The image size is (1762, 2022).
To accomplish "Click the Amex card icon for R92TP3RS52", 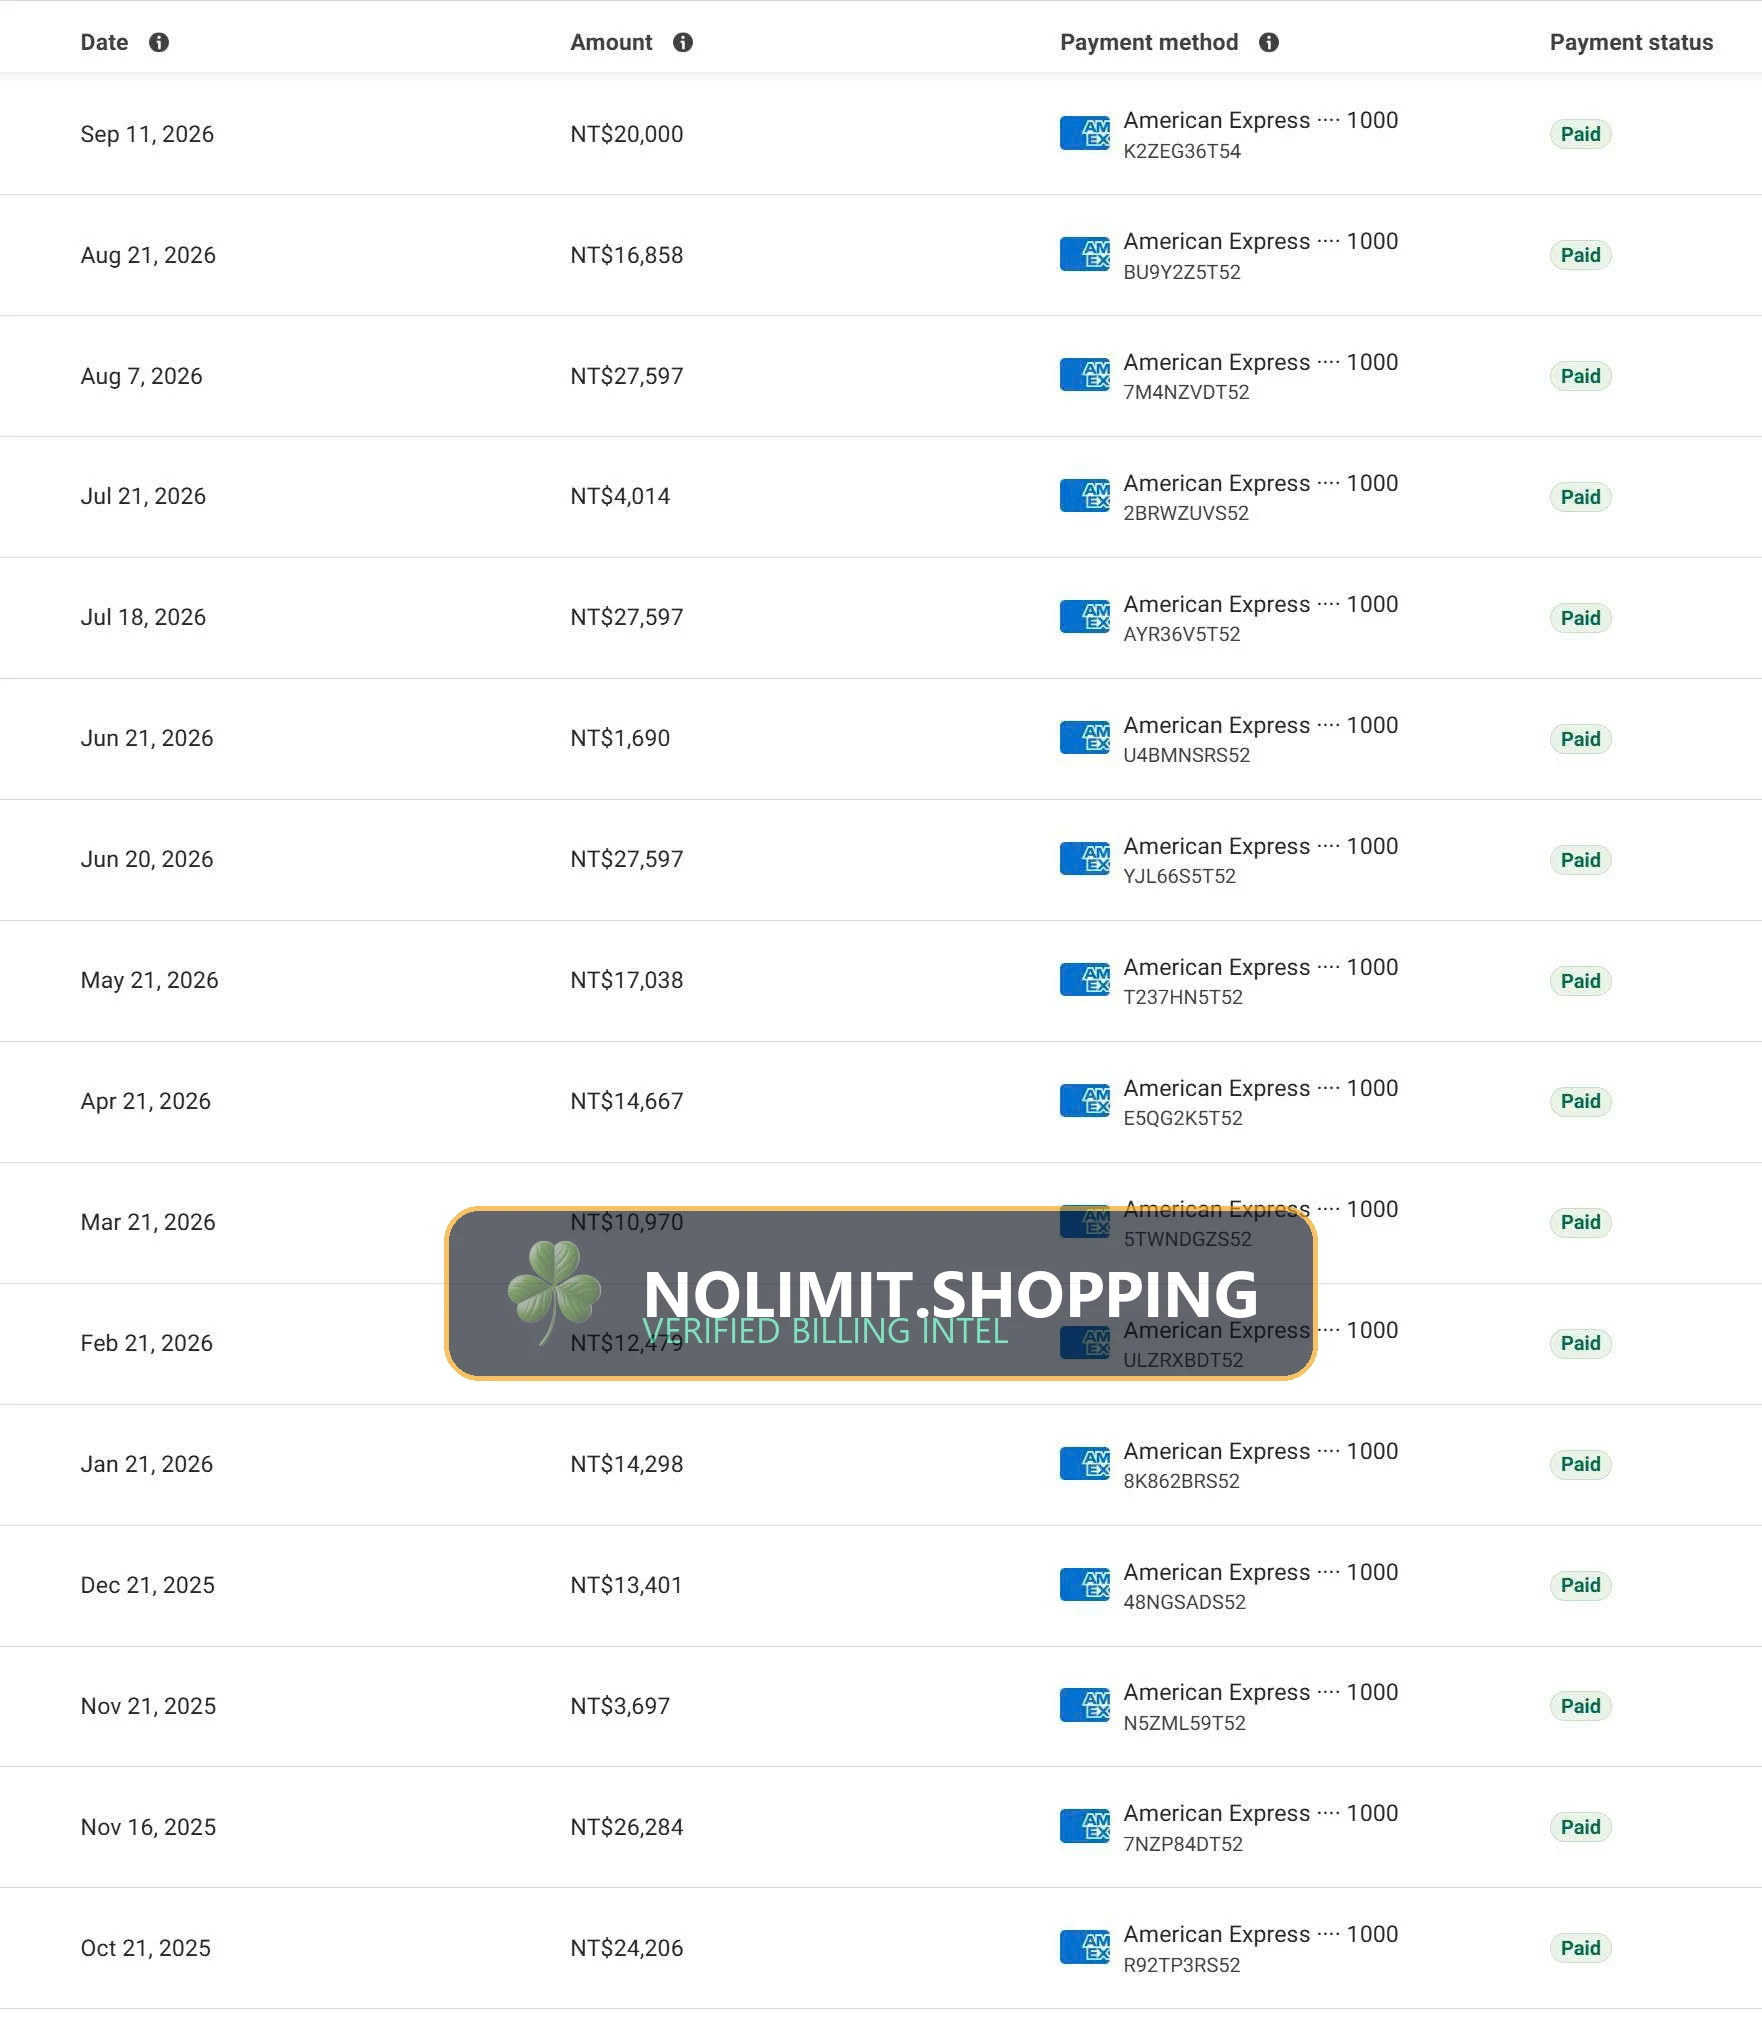I will [x=1085, y=1947].
